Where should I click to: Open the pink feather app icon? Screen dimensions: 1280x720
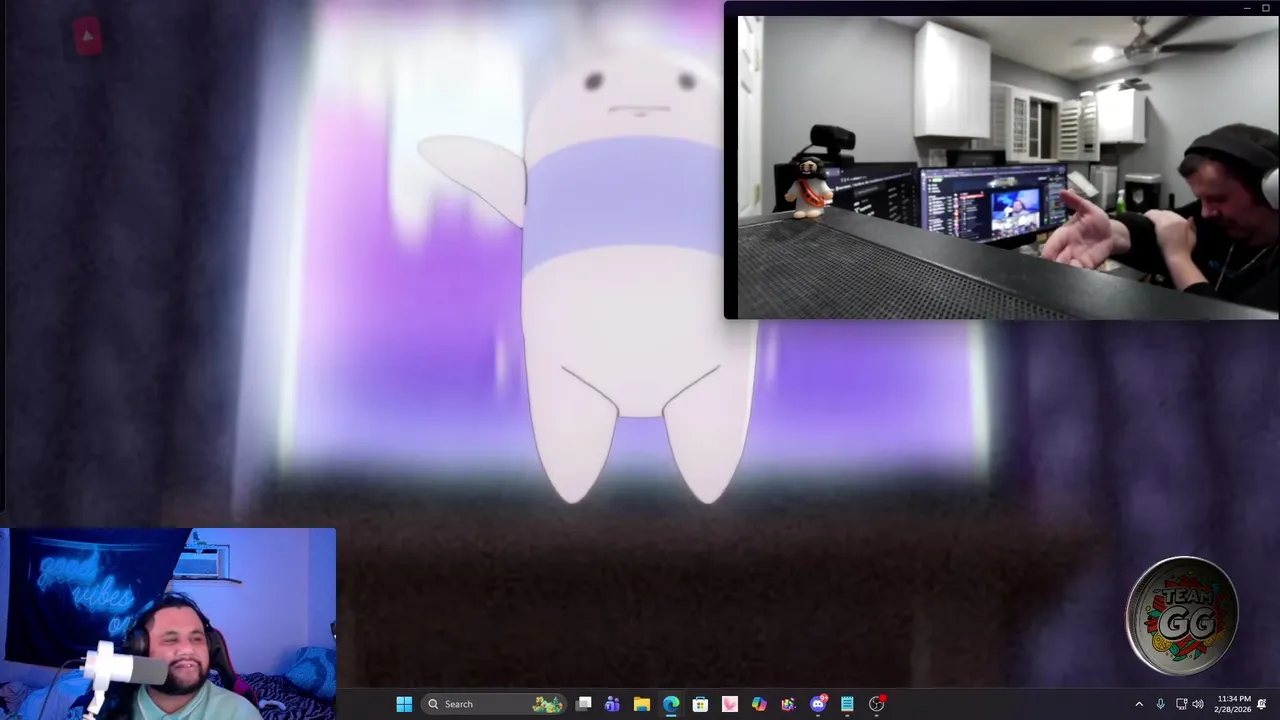point(730,704)
